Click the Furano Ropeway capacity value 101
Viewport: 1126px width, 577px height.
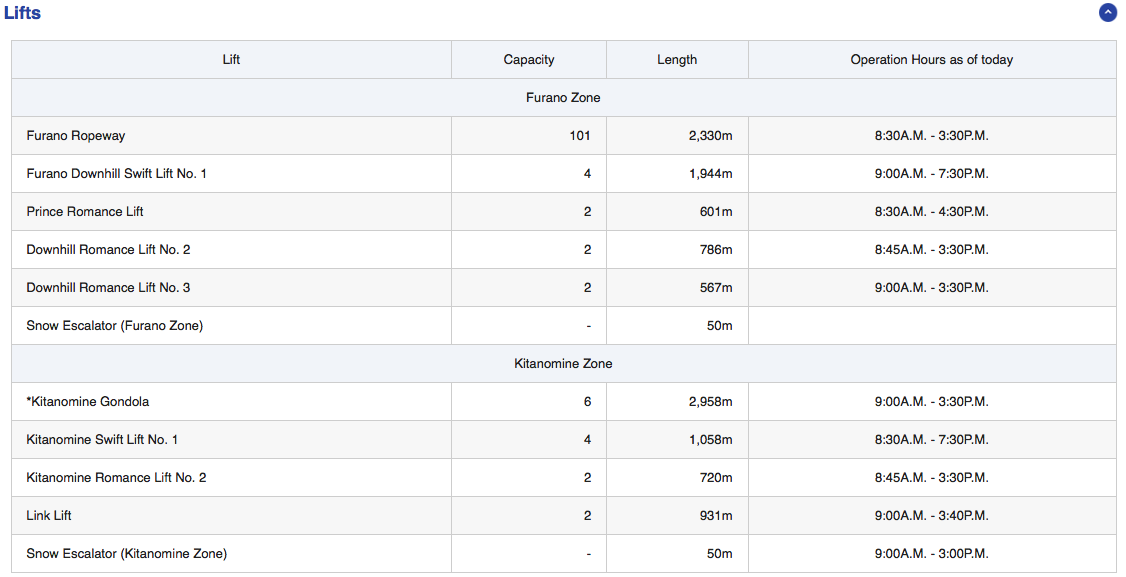pos(580,136)
